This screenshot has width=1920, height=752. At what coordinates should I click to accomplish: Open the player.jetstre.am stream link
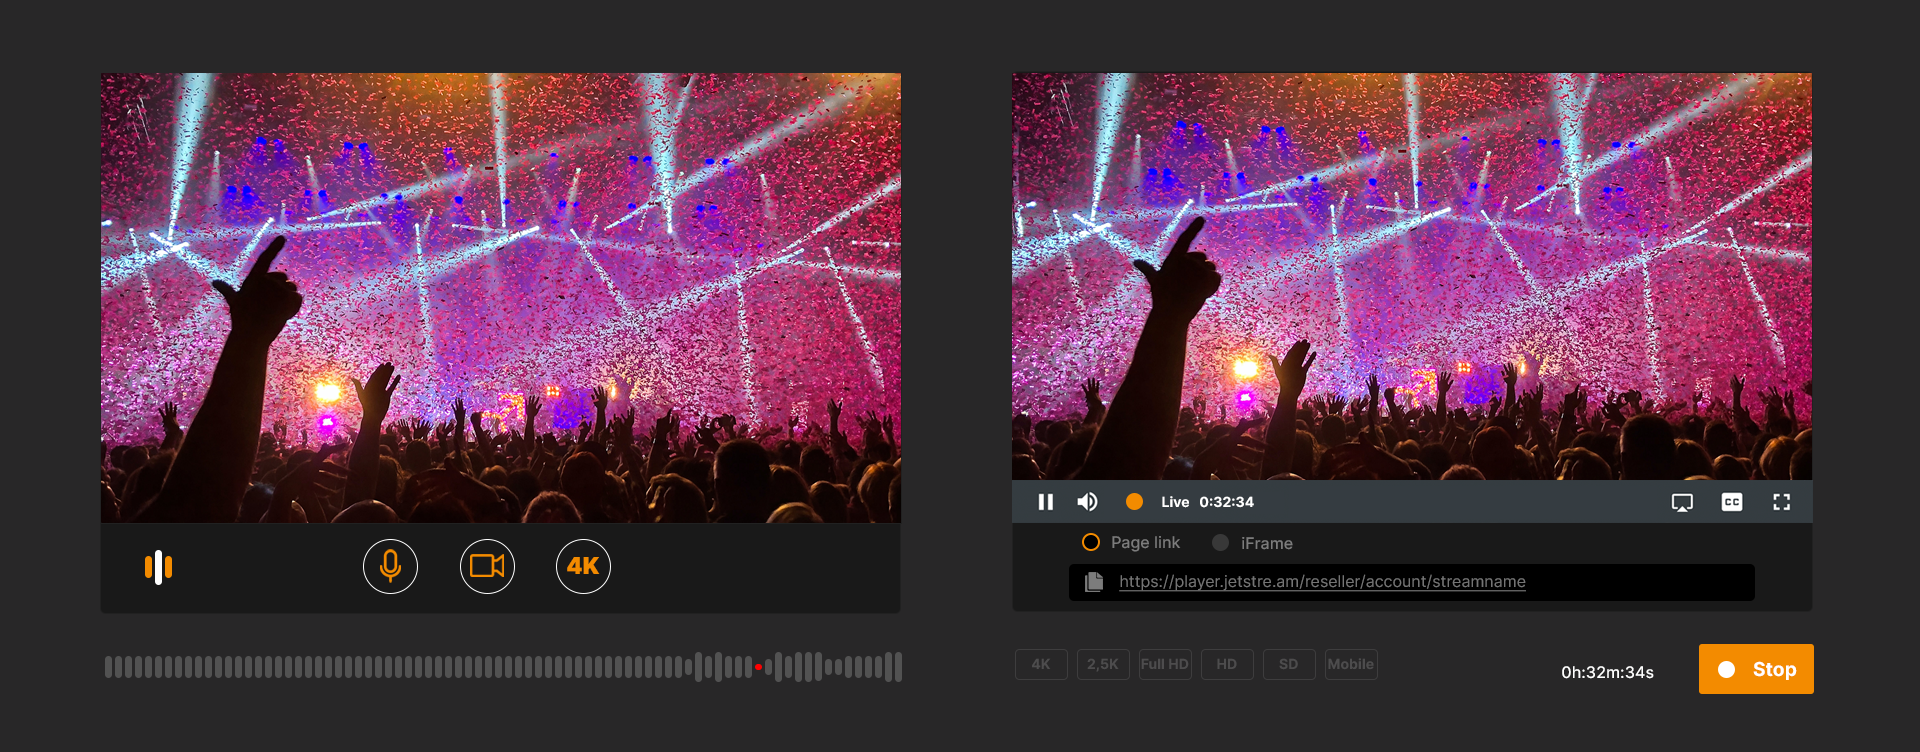(1322, 582)
